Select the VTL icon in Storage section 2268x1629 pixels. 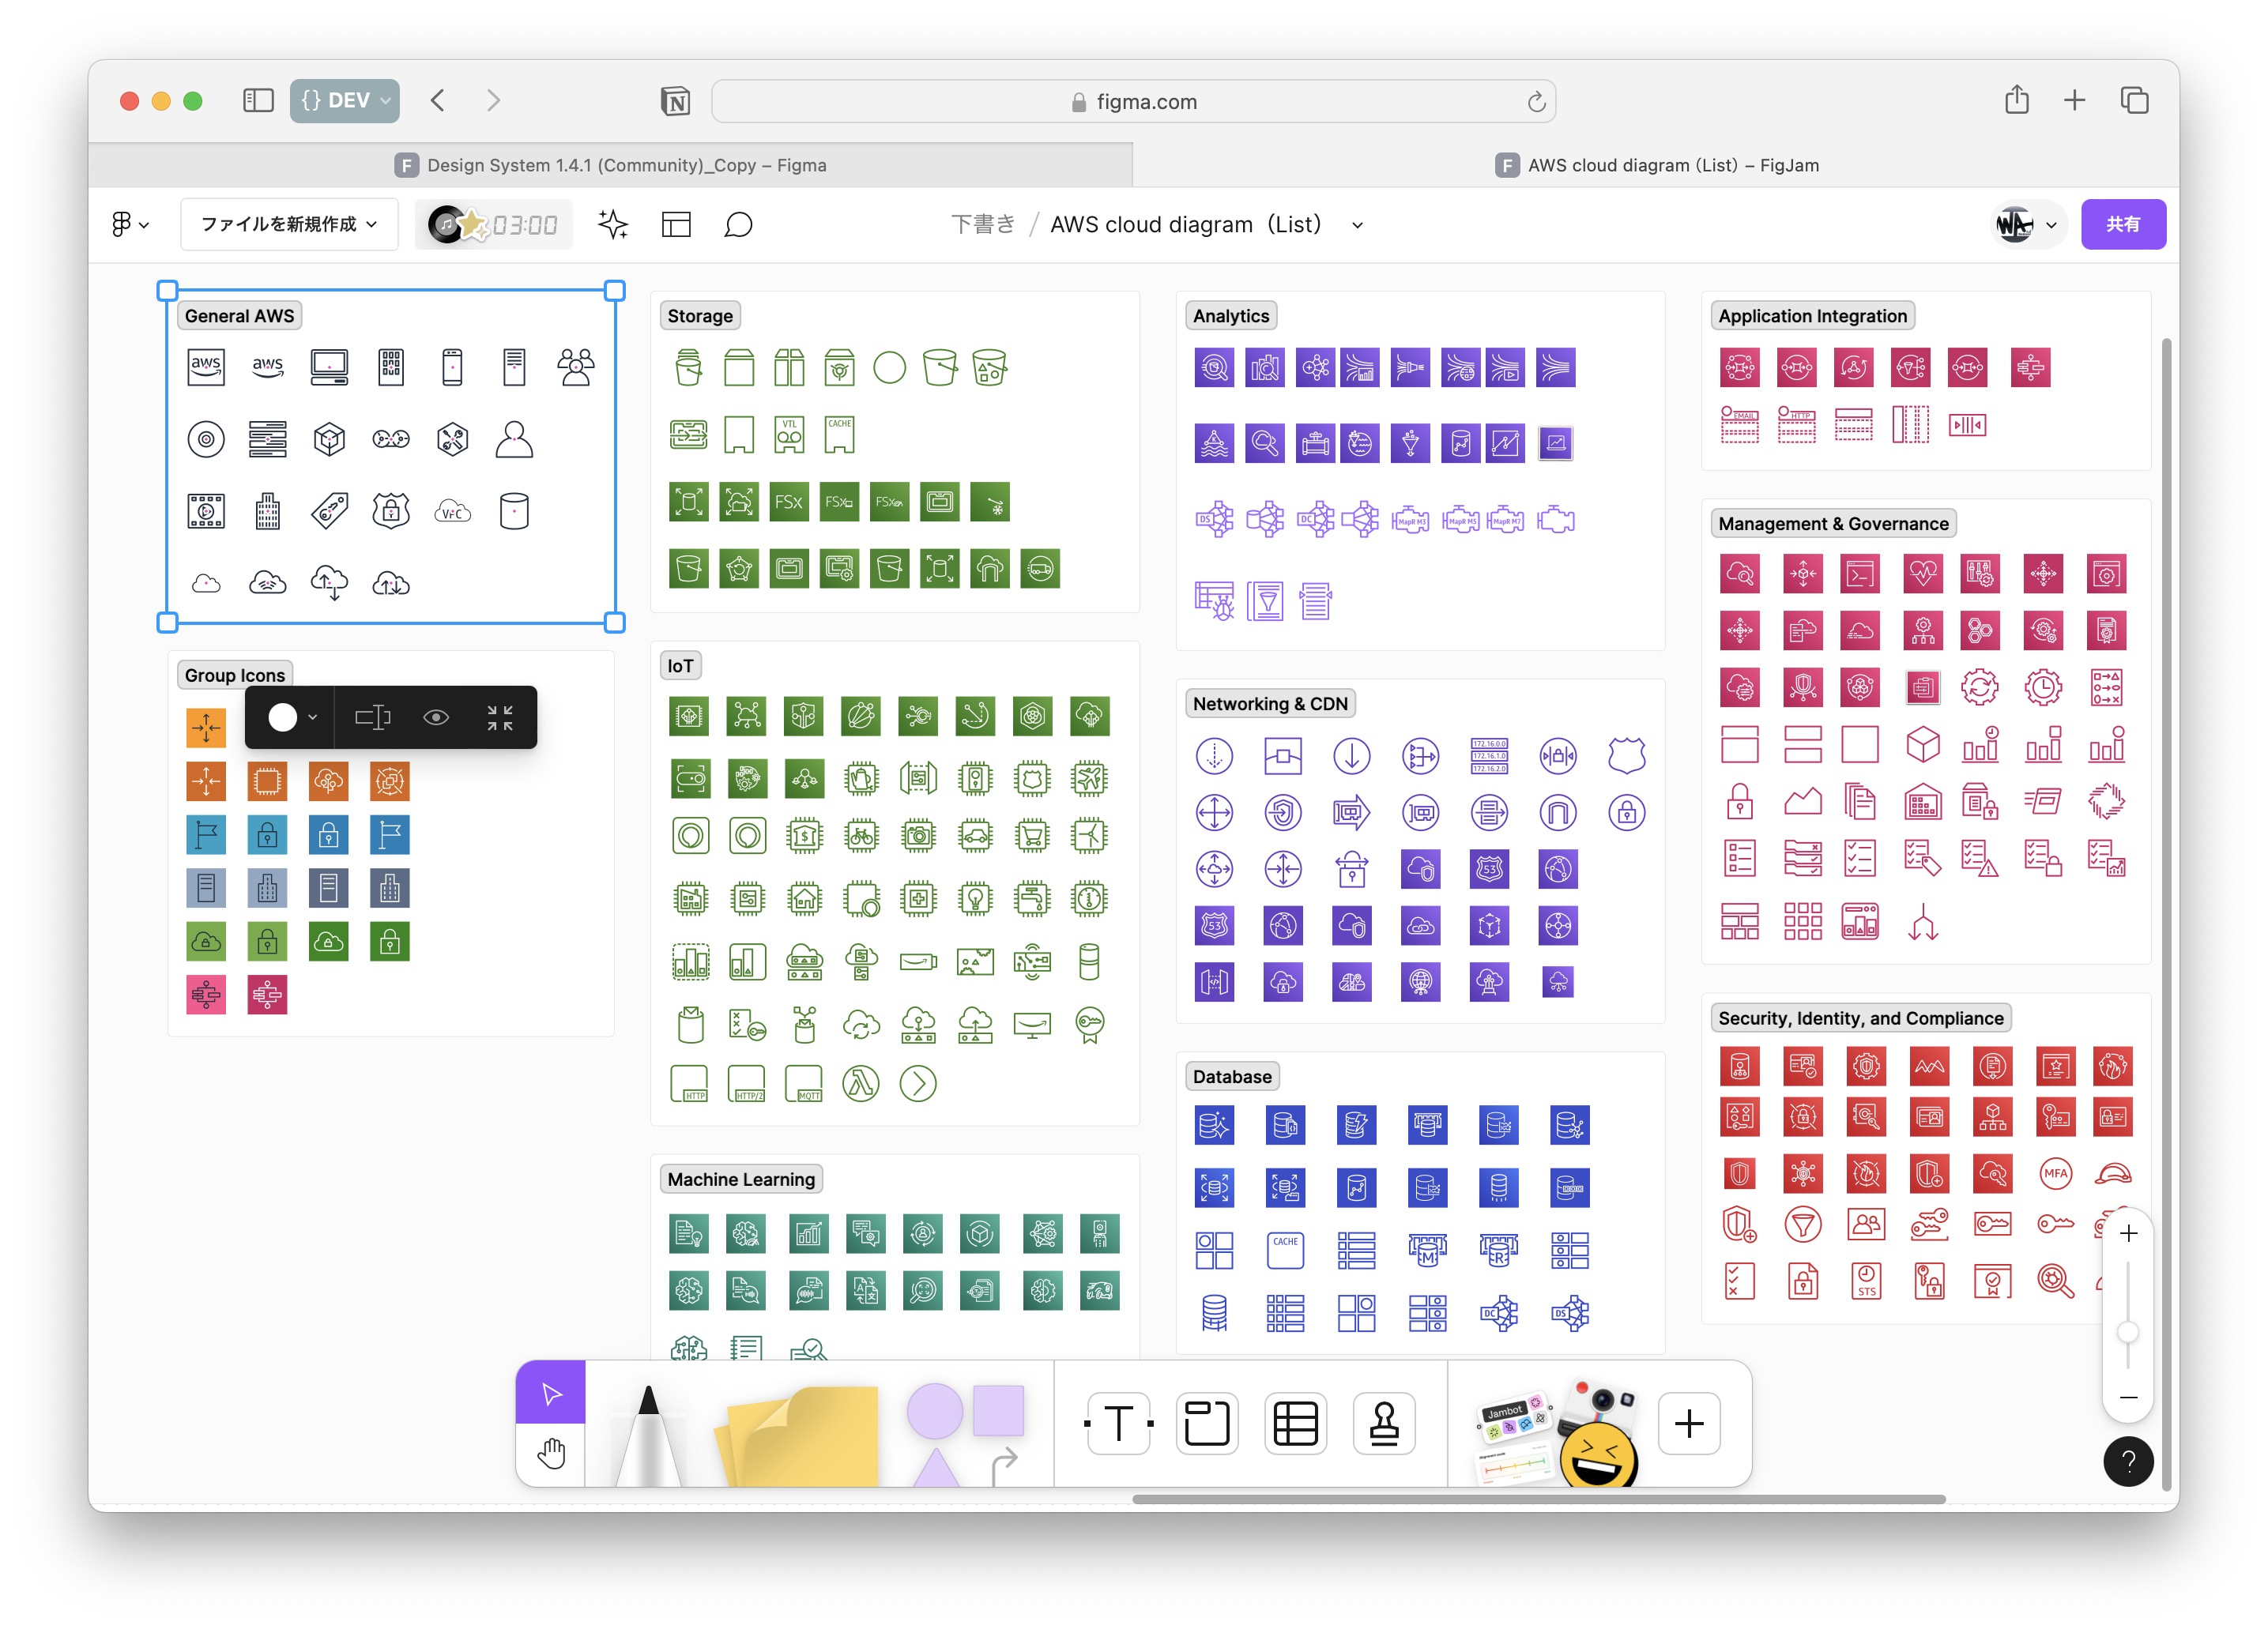pyautogui.click(x=789, y=434)
